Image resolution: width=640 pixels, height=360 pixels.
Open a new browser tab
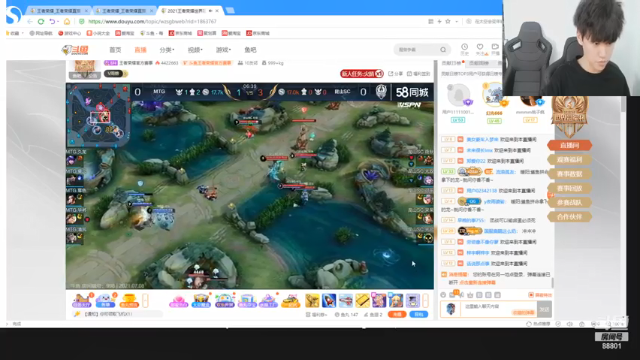230,11
